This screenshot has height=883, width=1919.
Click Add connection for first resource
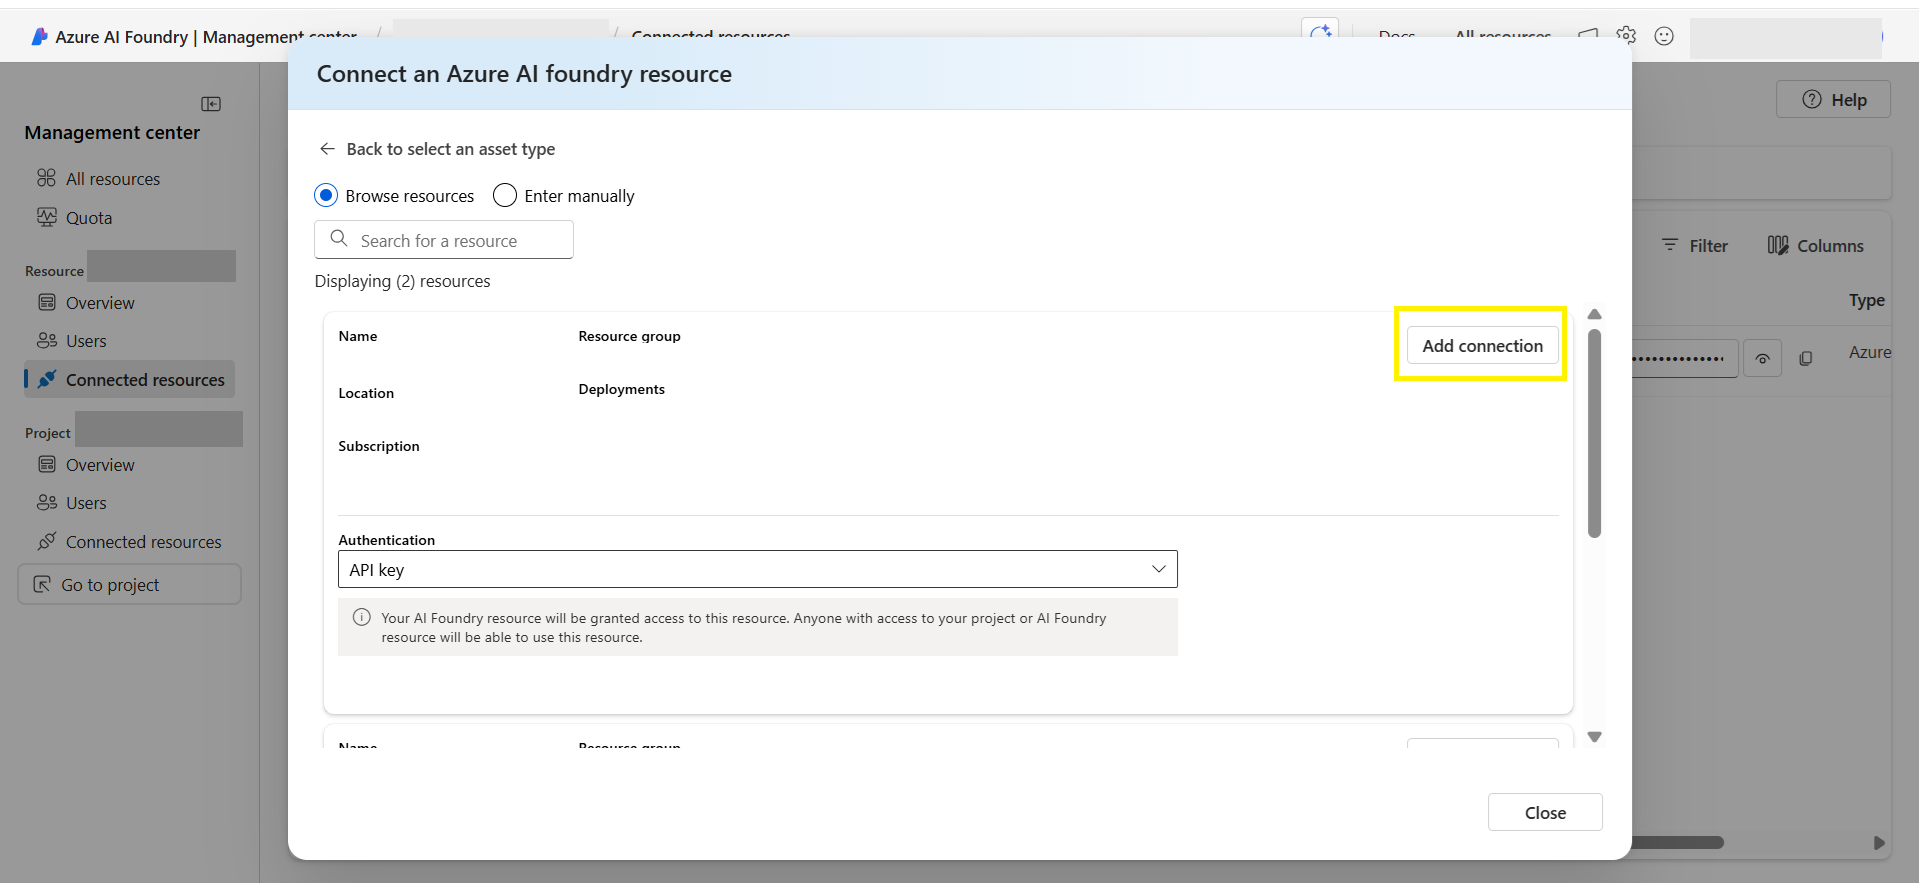pos(1482,345)
